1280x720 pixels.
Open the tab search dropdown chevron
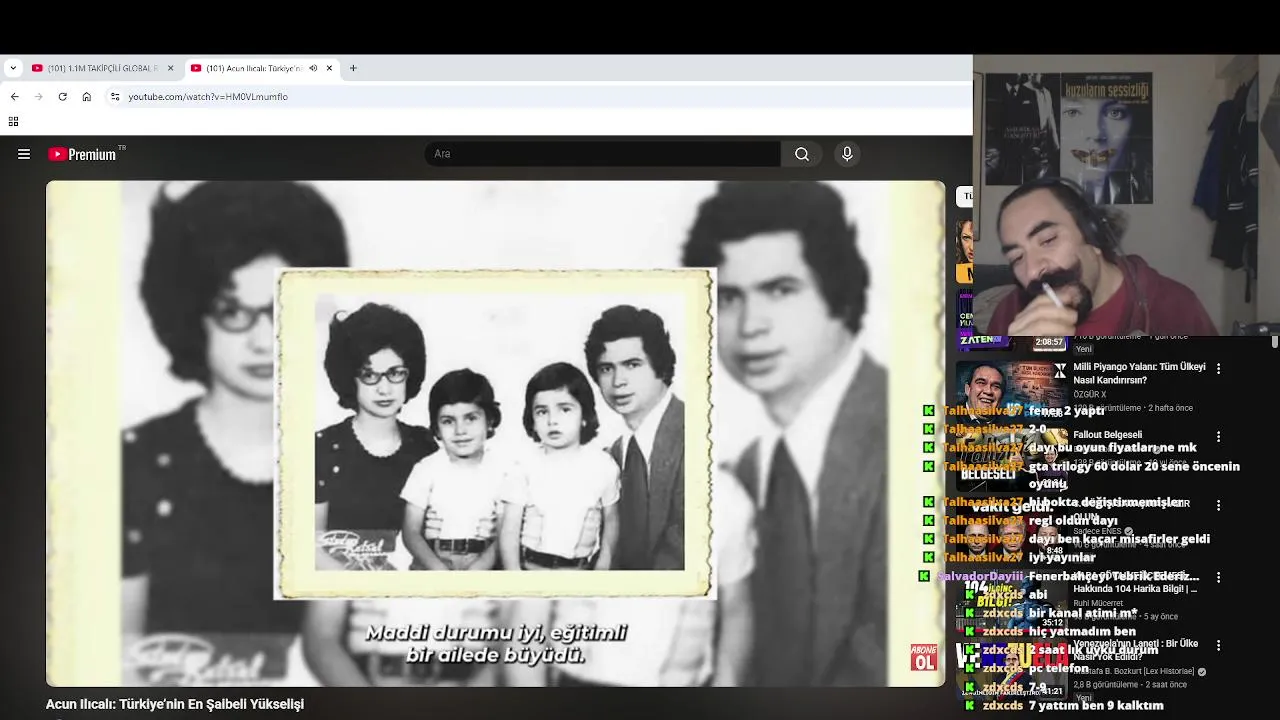click(x=13, y=68)
